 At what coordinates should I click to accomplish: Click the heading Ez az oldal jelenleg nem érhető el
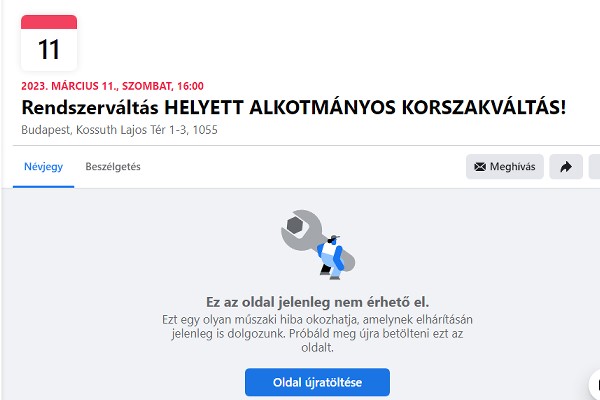click(317, 302)
